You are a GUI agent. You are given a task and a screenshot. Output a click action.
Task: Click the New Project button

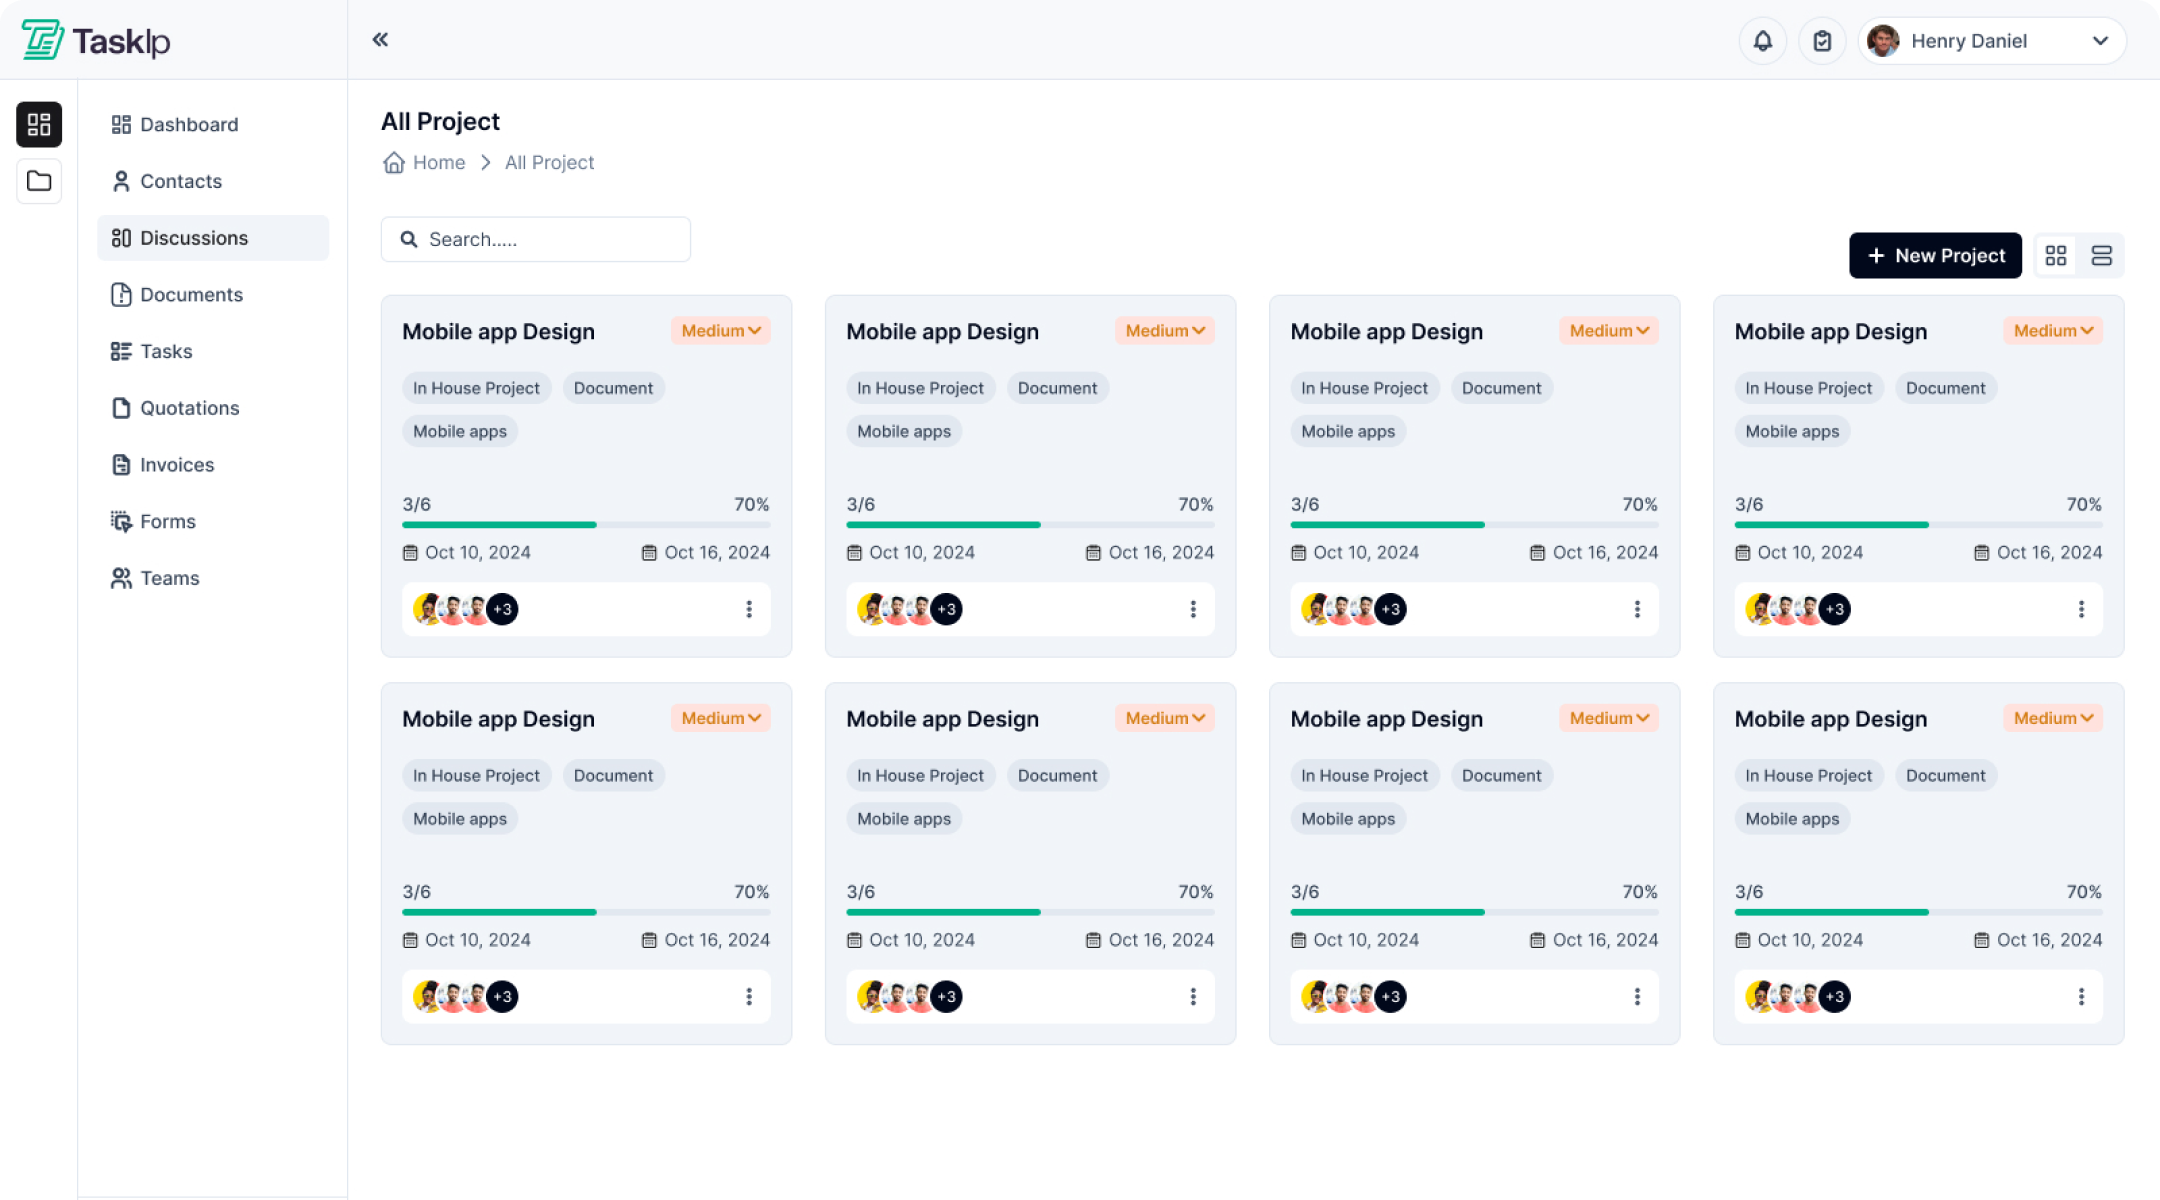(x=1935, y=255)
